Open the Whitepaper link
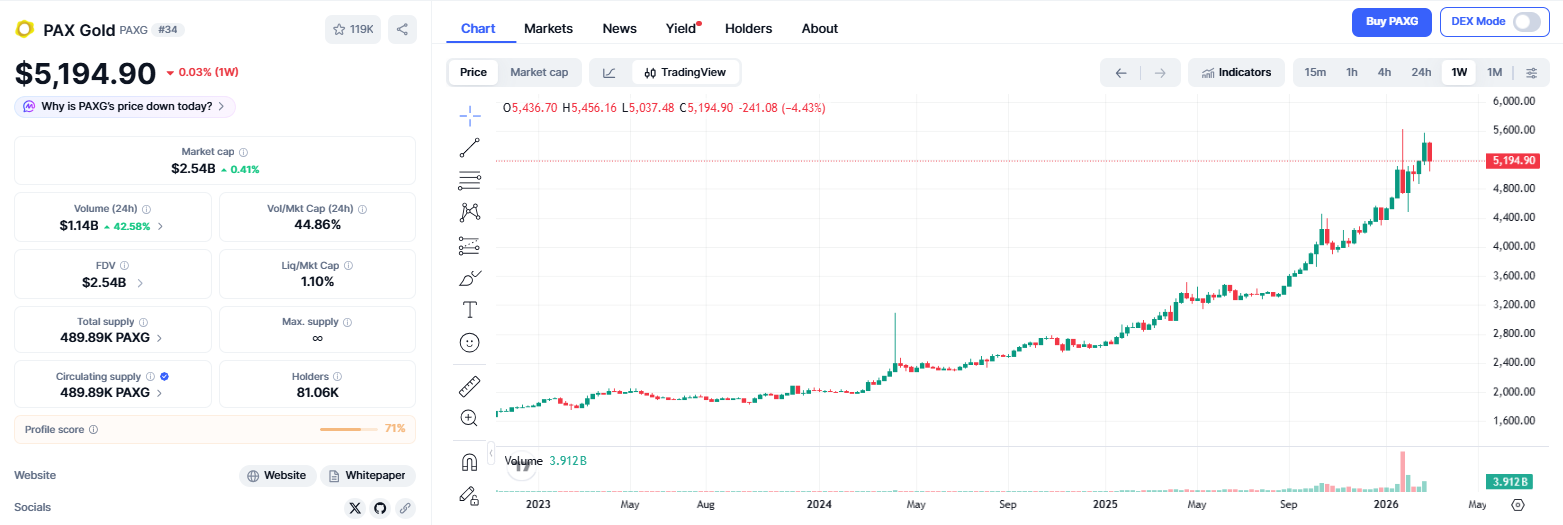The width and height of the screenshot is (1563, 525). coord(368,476)
